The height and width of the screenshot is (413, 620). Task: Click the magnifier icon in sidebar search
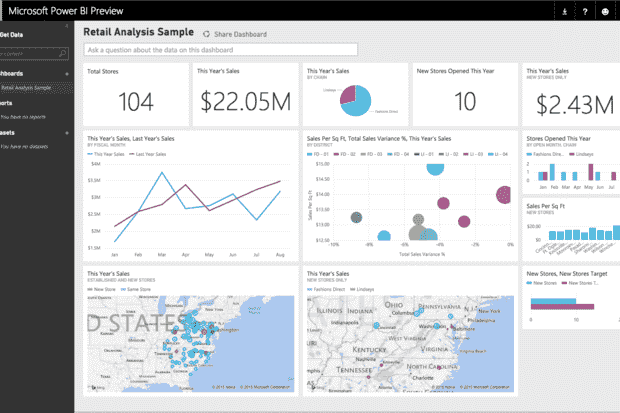(62, 53)
